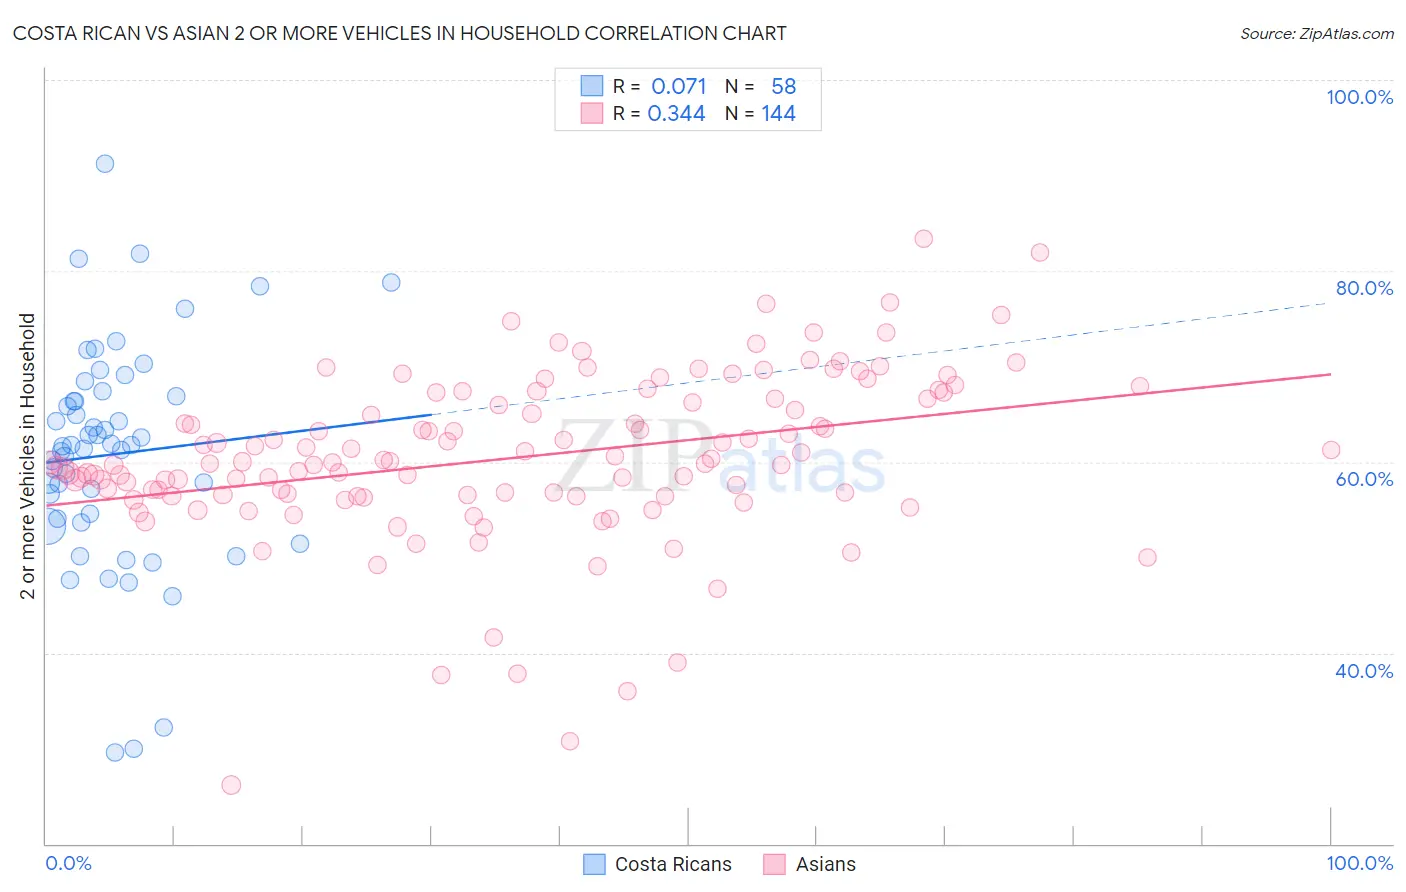The height and width of the screenshot is (892, 1406).
Task: Click the 80.0% y-axis label
Action: pyautogui.click(x=1364, y=288)
